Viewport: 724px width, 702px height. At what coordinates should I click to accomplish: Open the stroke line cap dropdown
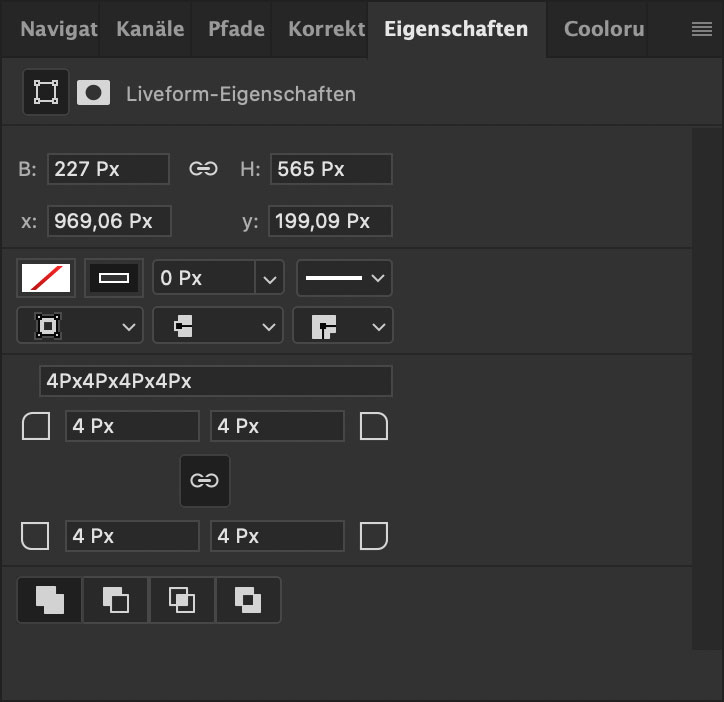(x=217, y=326)
